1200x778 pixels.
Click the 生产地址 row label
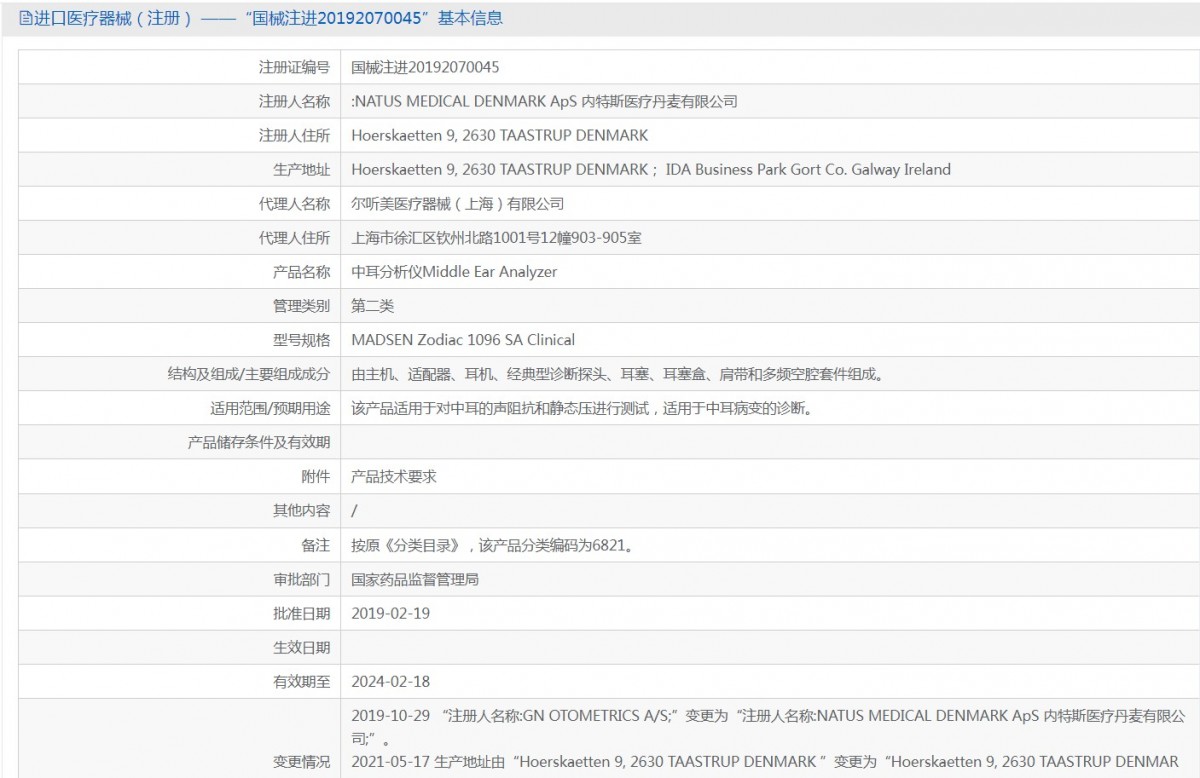[x=301, y=169]
